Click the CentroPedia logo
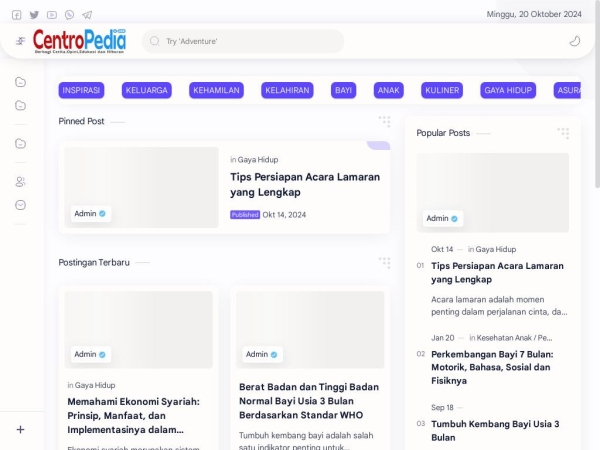Screen dimensions: 600x450 click(79, 41)
